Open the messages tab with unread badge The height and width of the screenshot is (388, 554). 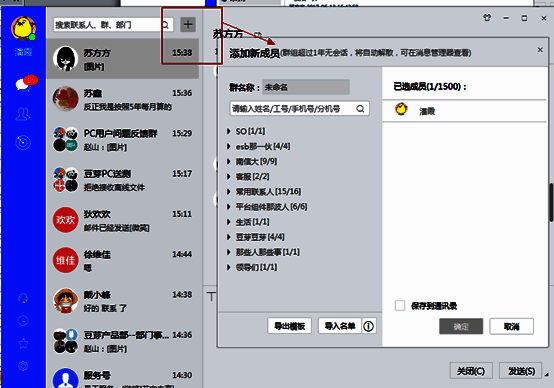tap(25, 83)
